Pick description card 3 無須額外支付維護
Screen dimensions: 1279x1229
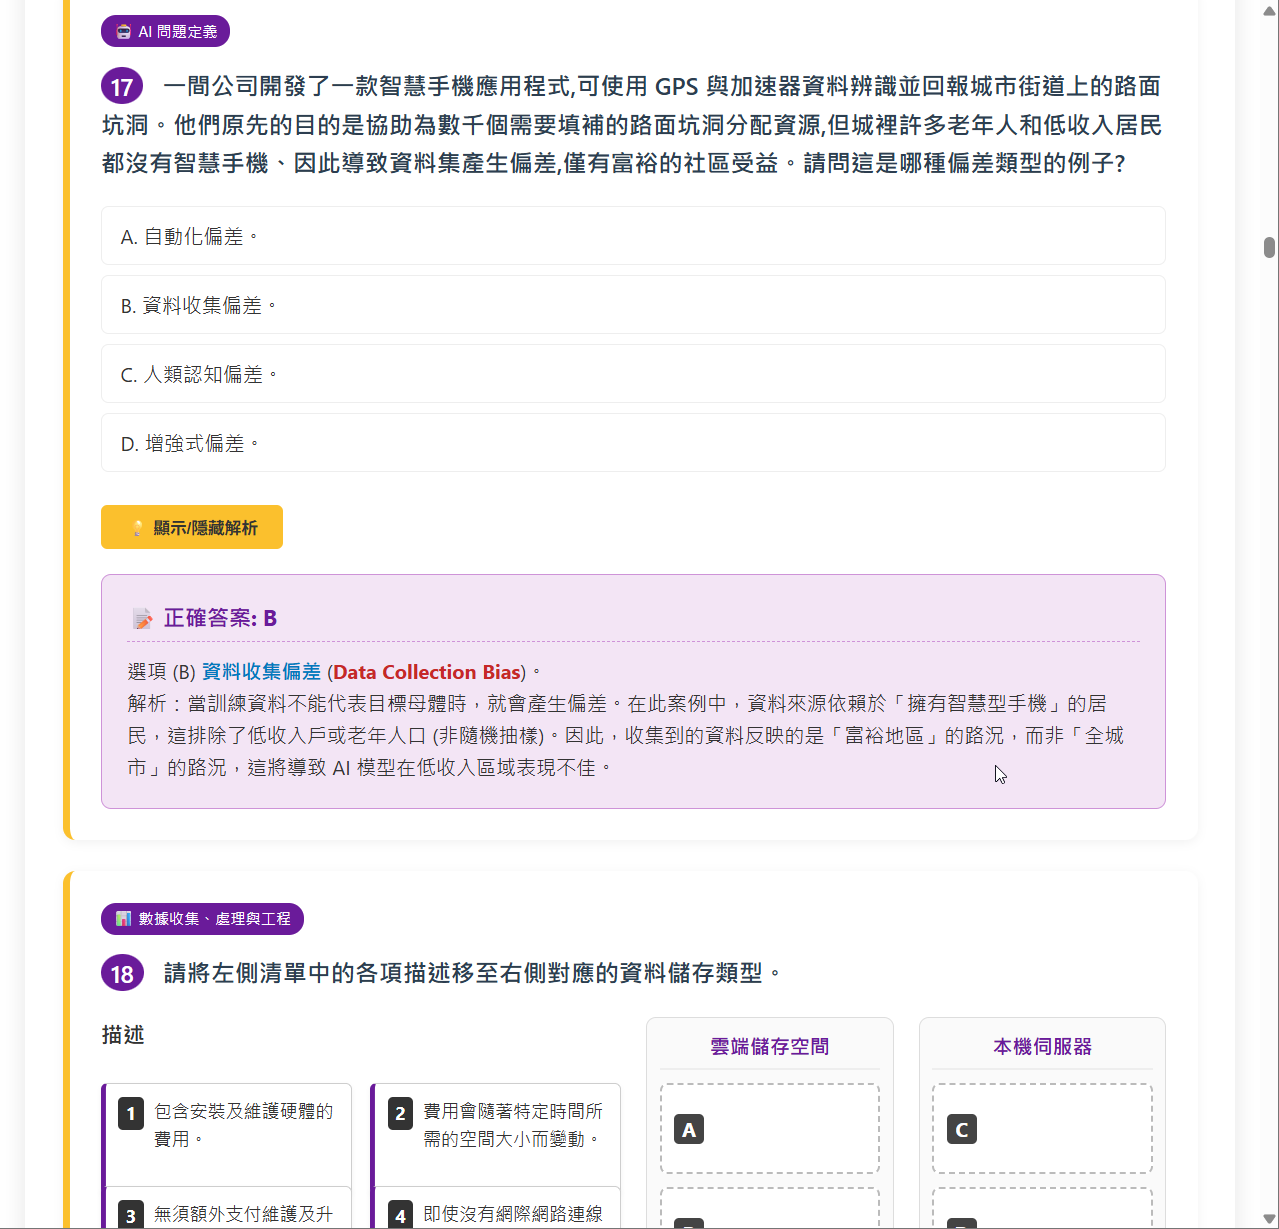(x=227, y=1208)
